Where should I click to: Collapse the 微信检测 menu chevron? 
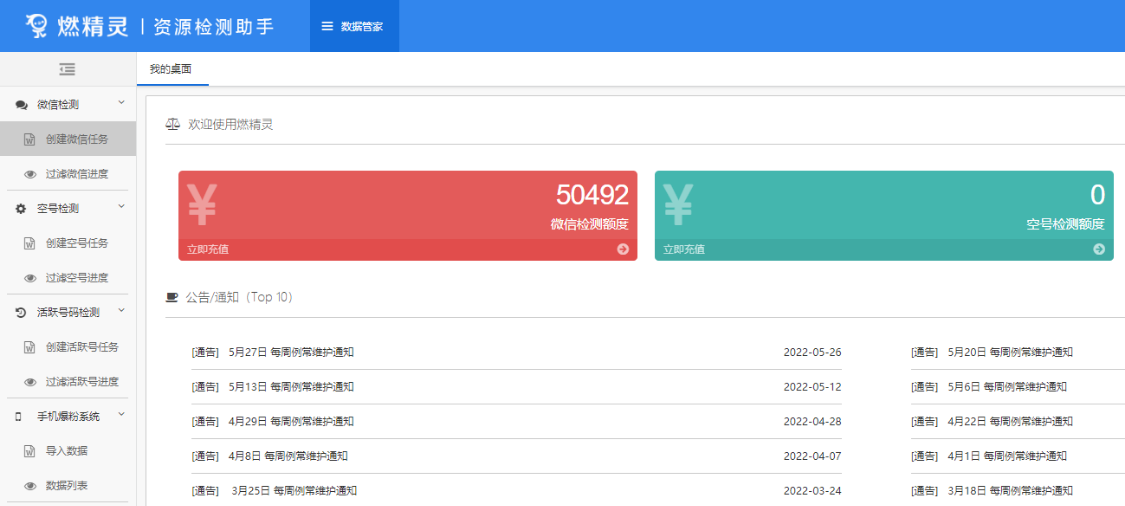[121, 103]
